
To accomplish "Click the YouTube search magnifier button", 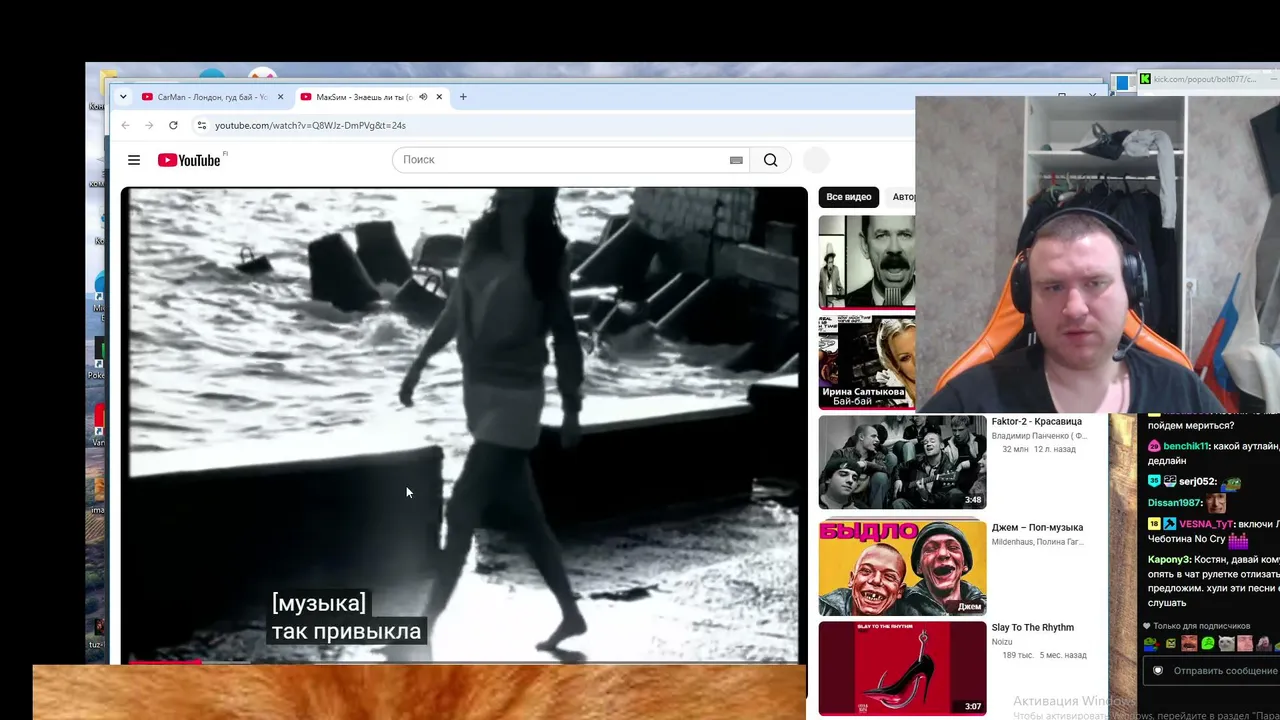I will tap(770, 160).
